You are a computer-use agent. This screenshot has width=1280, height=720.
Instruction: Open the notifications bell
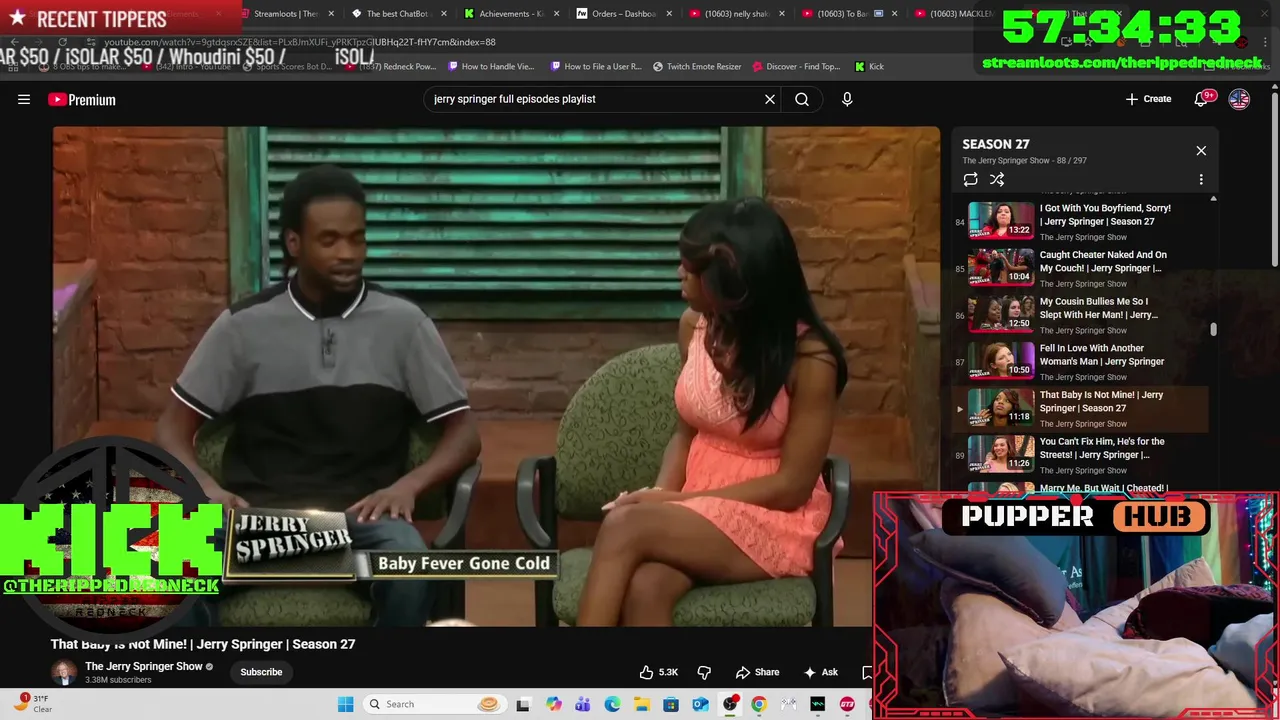pos(1203,99)
